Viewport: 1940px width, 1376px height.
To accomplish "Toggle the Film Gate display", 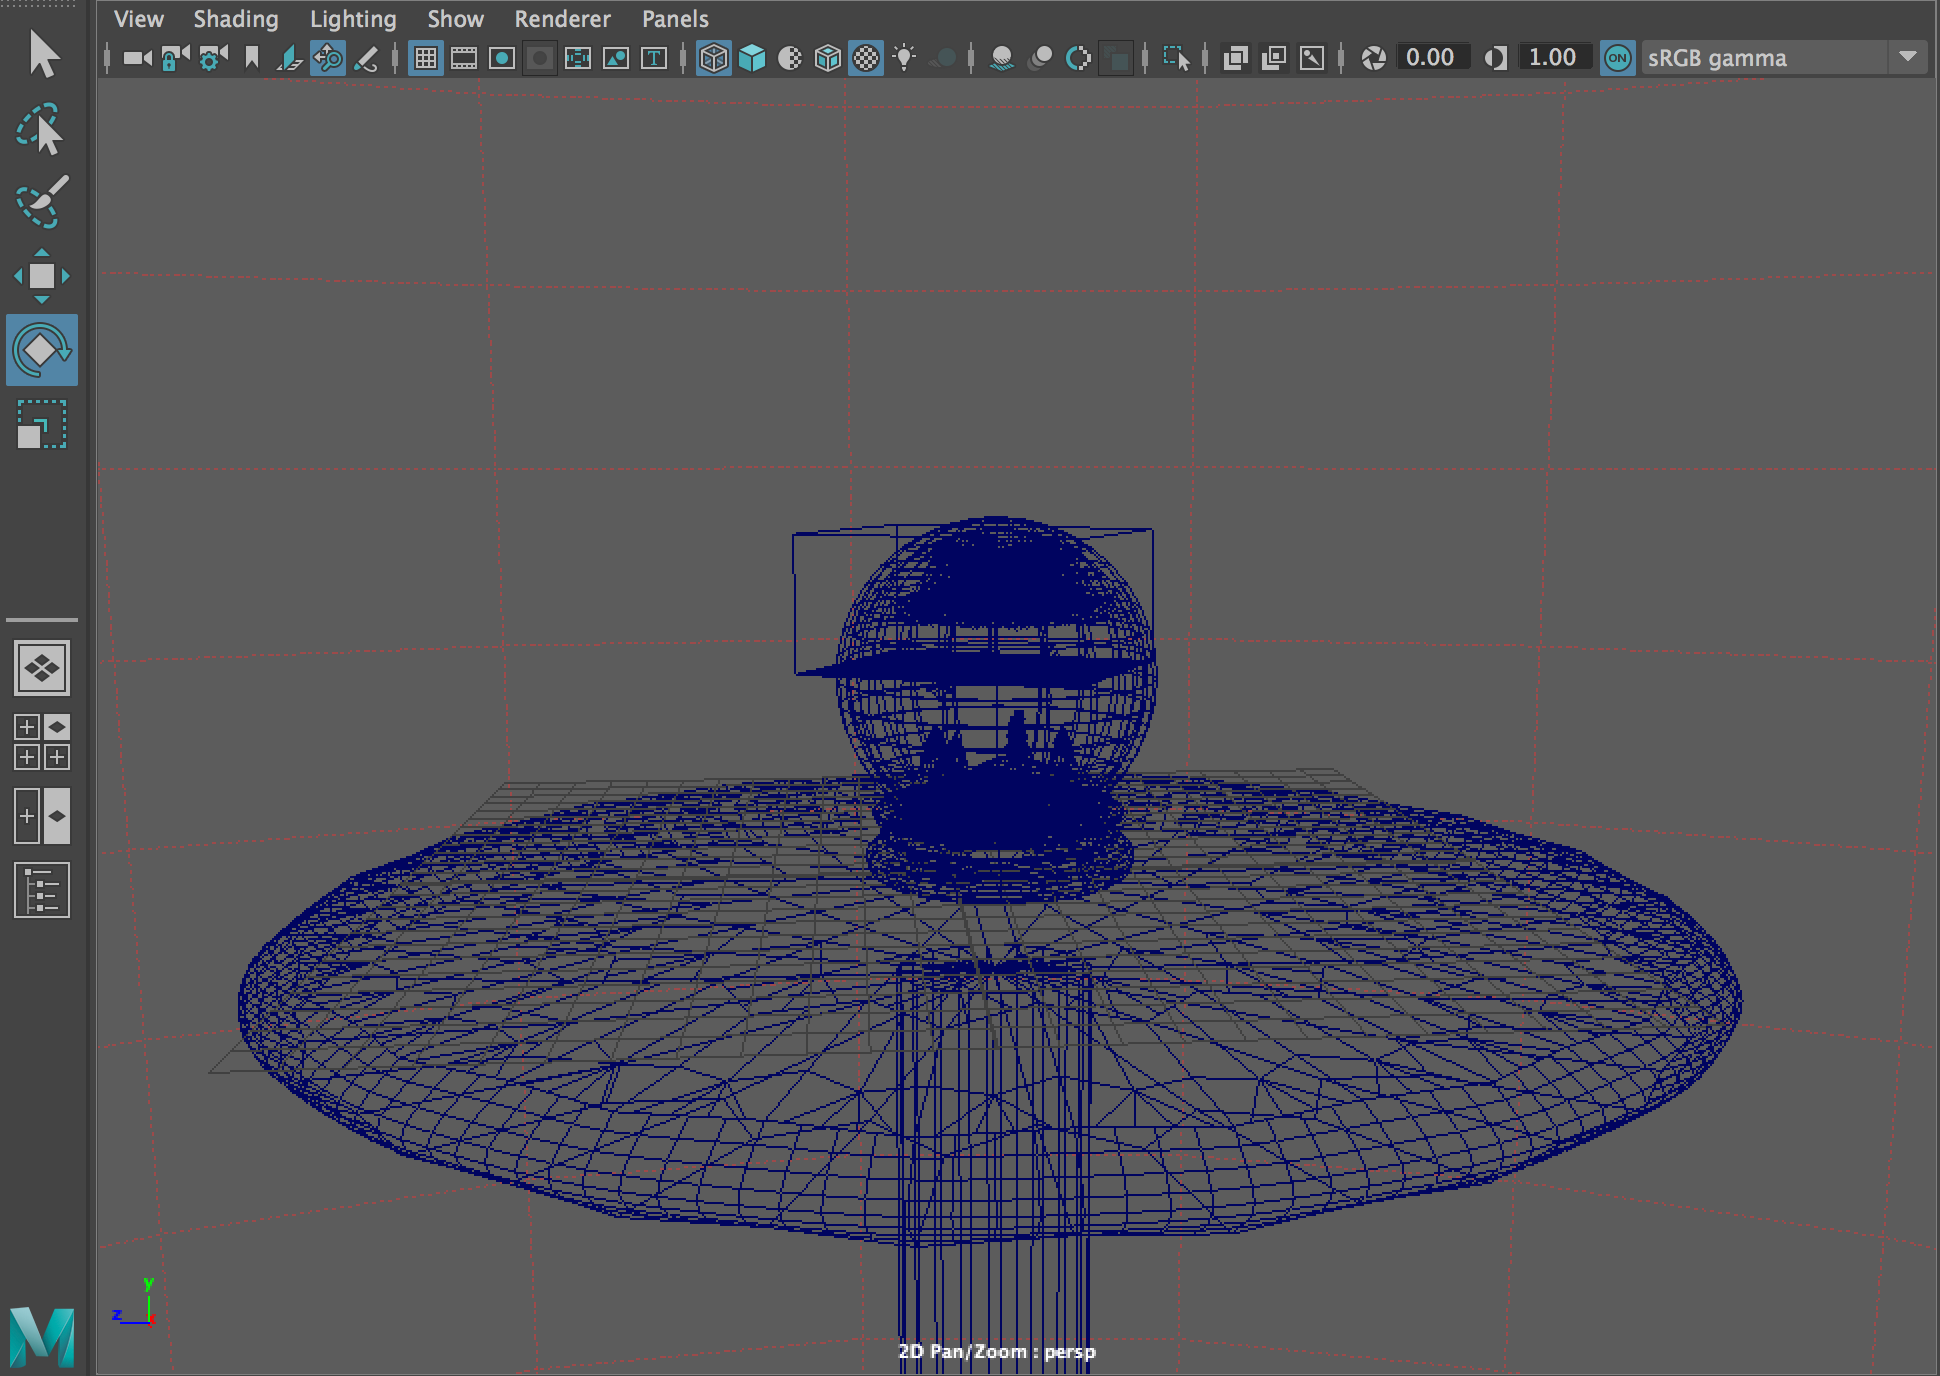I will (x=464, y=58).
